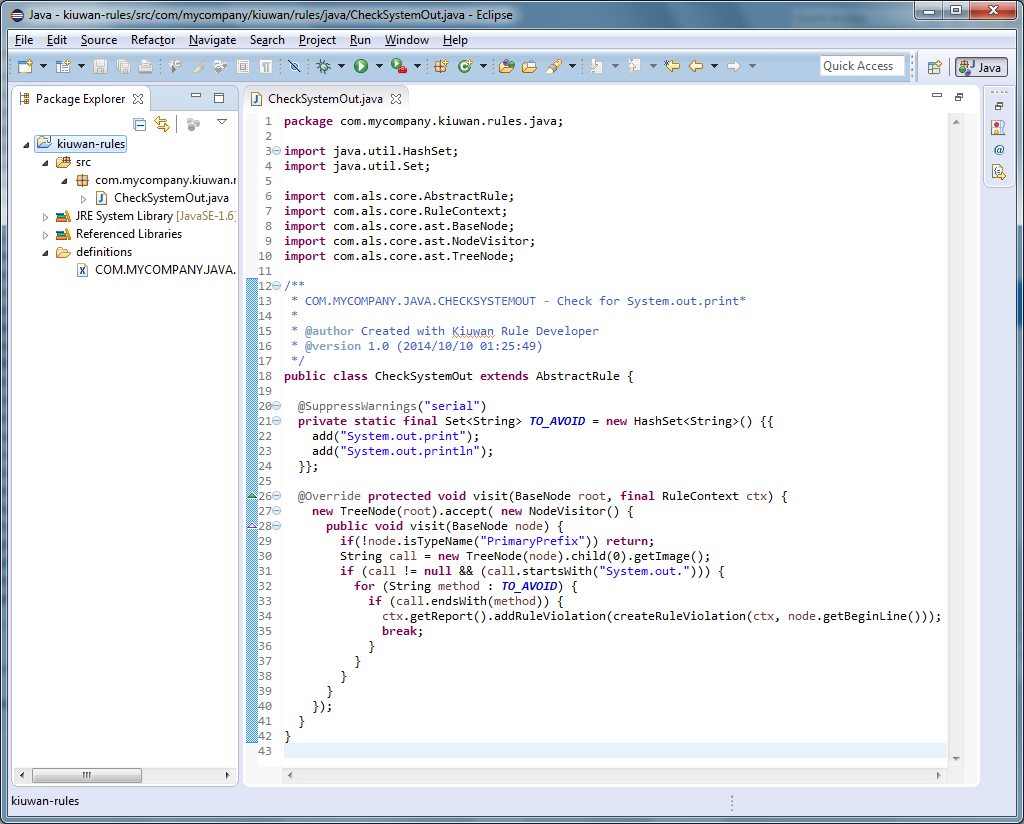This screenshot has width=1024, height=824.
Task: Click the Quick Access search field
Action: pos(860,66)
